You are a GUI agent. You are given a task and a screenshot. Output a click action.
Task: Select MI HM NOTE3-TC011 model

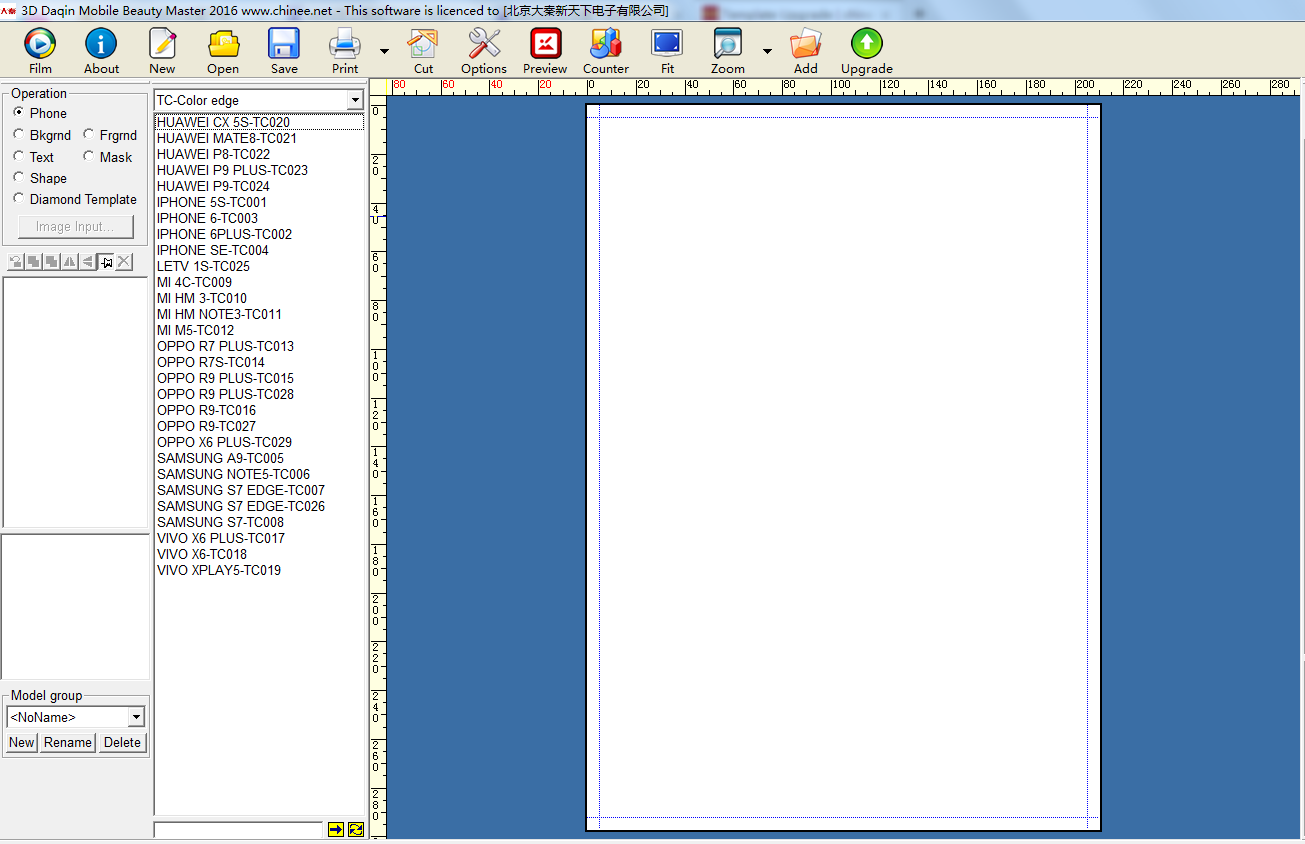[x=259, y=314]
